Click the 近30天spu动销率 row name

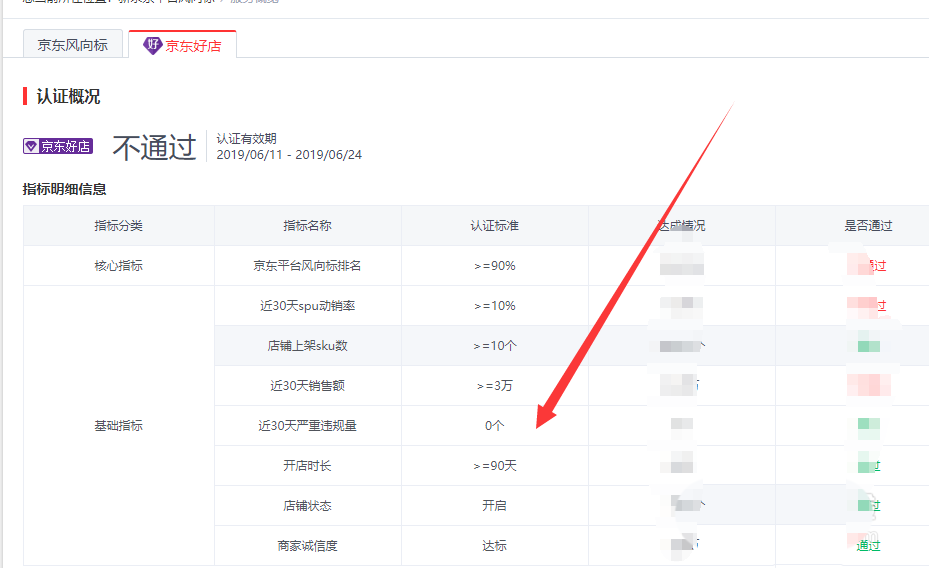(307, 306)
